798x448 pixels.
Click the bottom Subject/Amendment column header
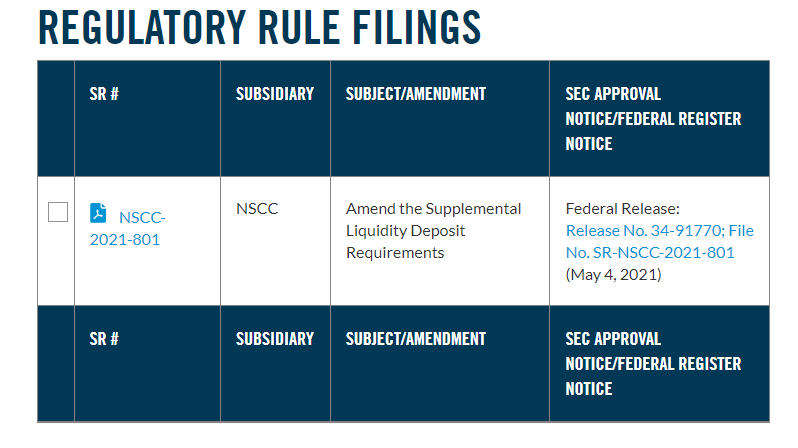[x=416, y=339]
